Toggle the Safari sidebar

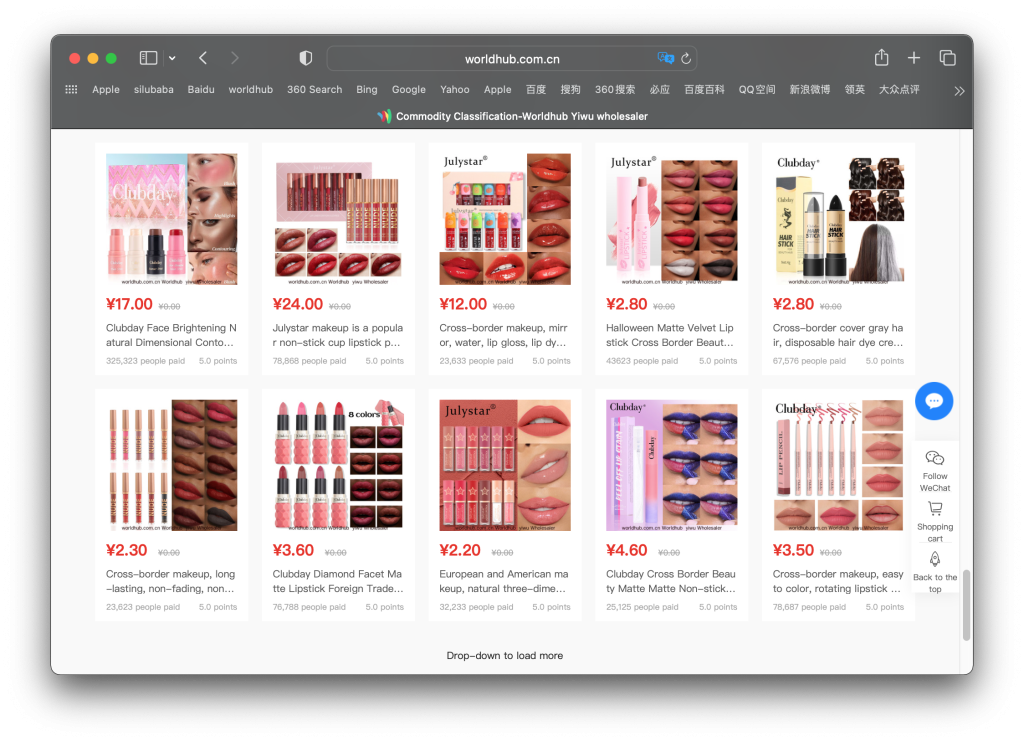(148, 58)
